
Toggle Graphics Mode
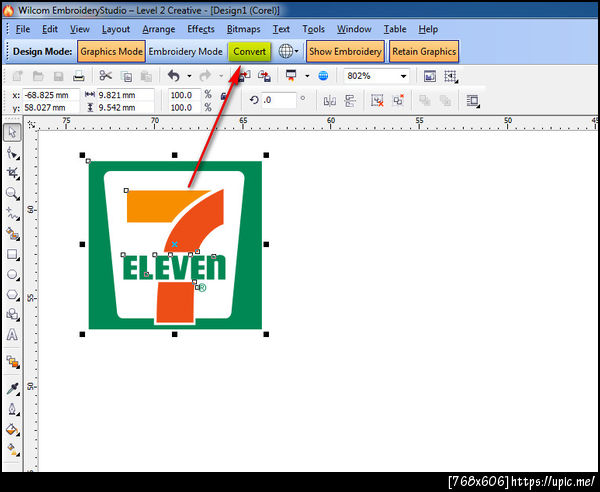[111, 51]
